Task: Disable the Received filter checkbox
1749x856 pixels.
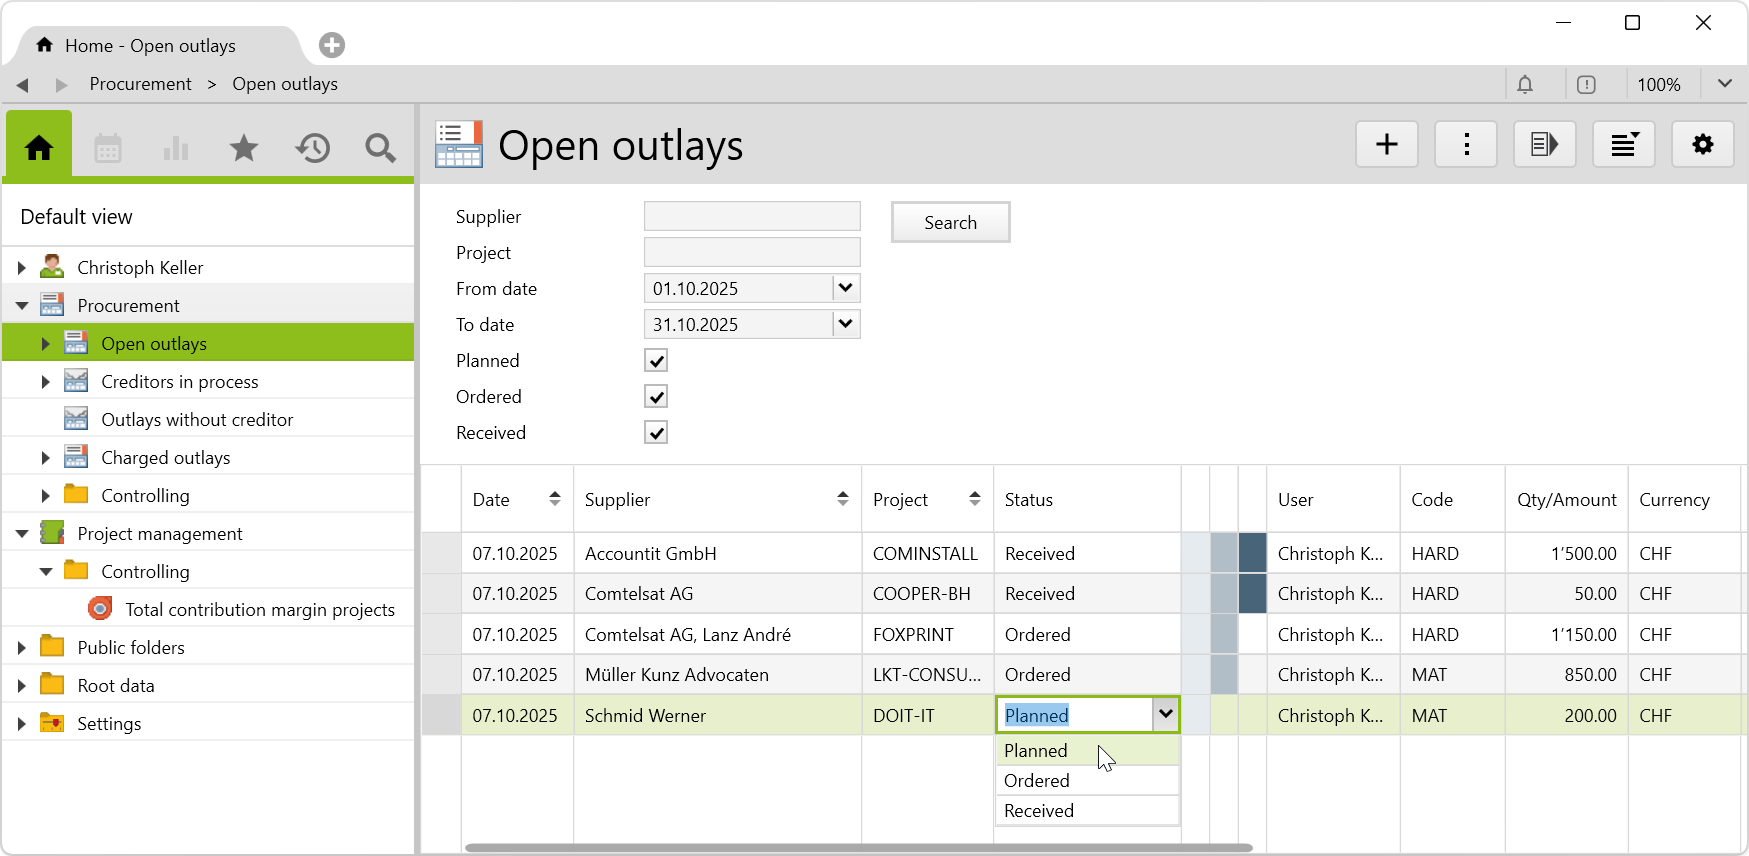Action: coord(656,433)
